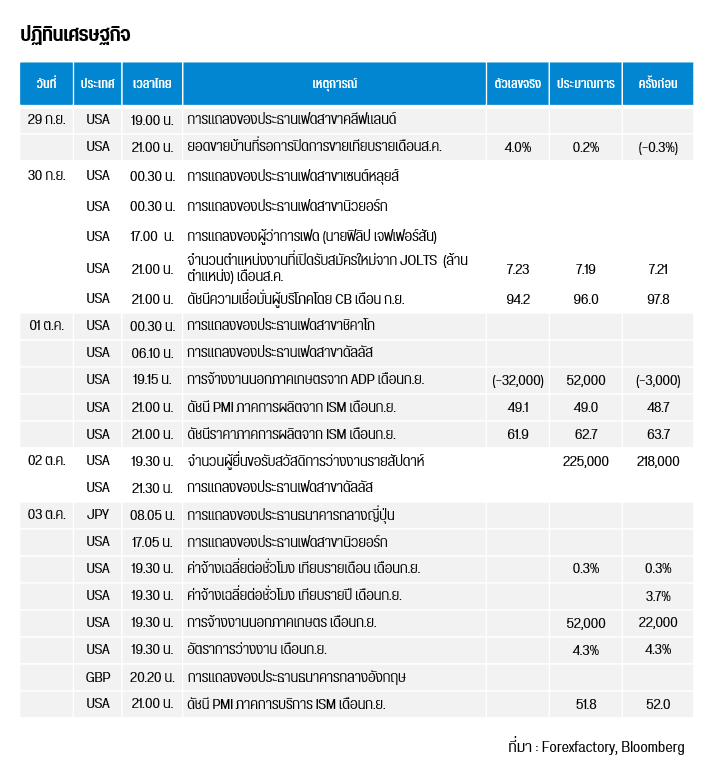
Task: Click the เหตุการณ์ column header
Action: click(x=334, y=84)
